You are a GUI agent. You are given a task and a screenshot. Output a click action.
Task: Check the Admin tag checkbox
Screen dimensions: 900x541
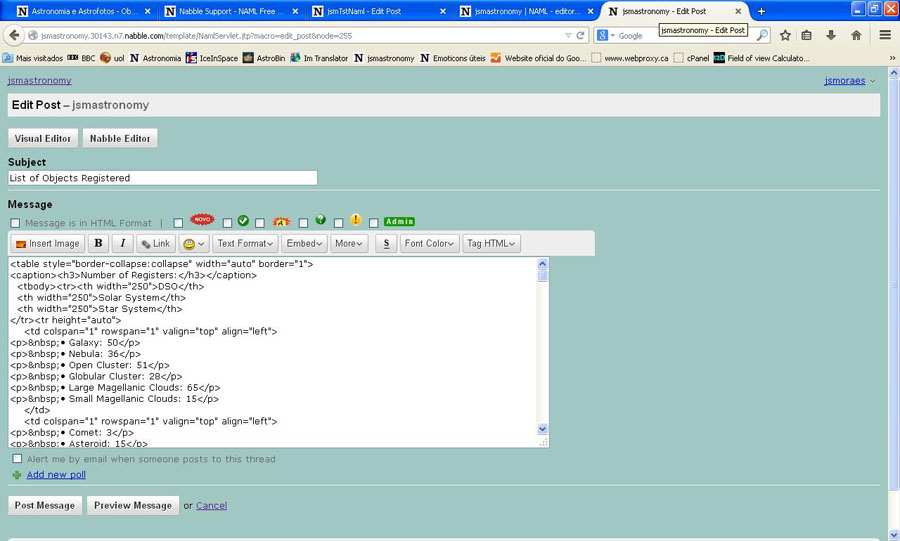pos(374,223)
